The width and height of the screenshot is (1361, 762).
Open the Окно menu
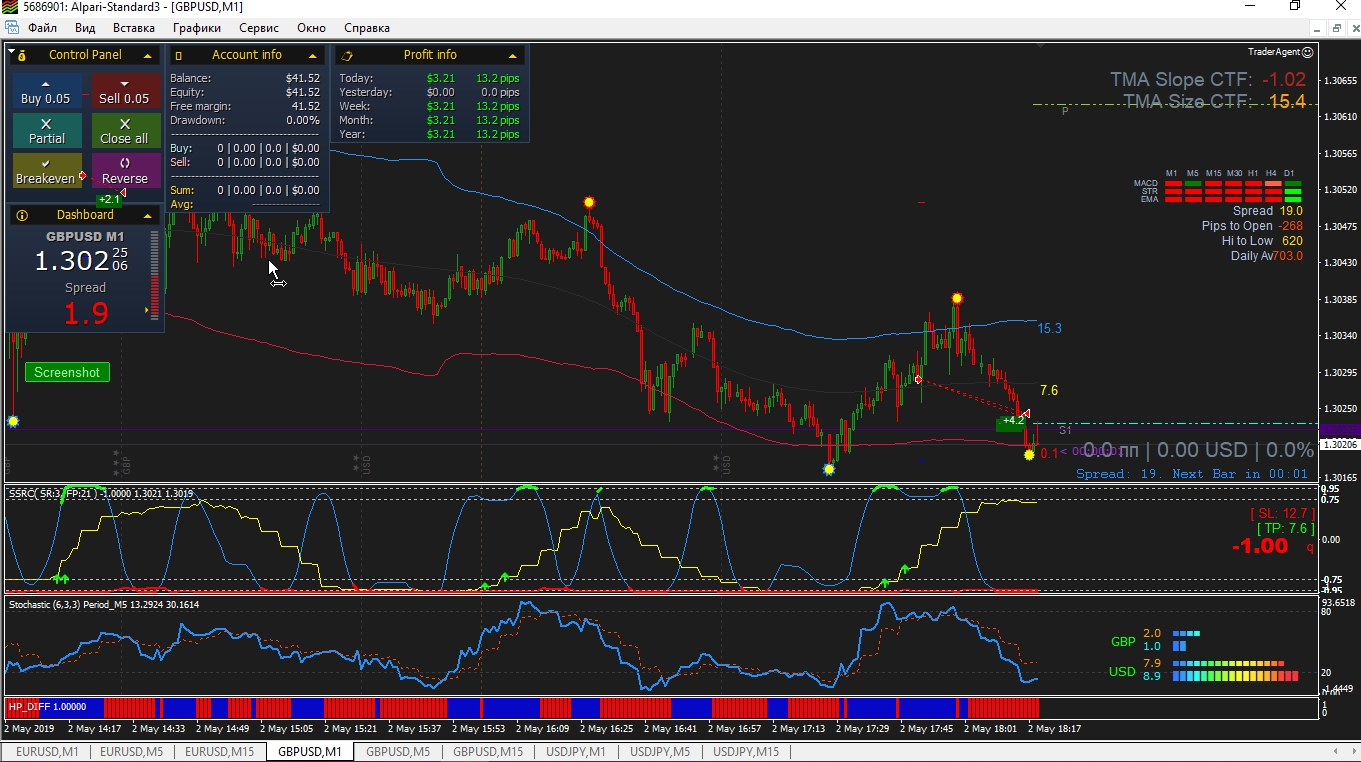pos(312,28)
